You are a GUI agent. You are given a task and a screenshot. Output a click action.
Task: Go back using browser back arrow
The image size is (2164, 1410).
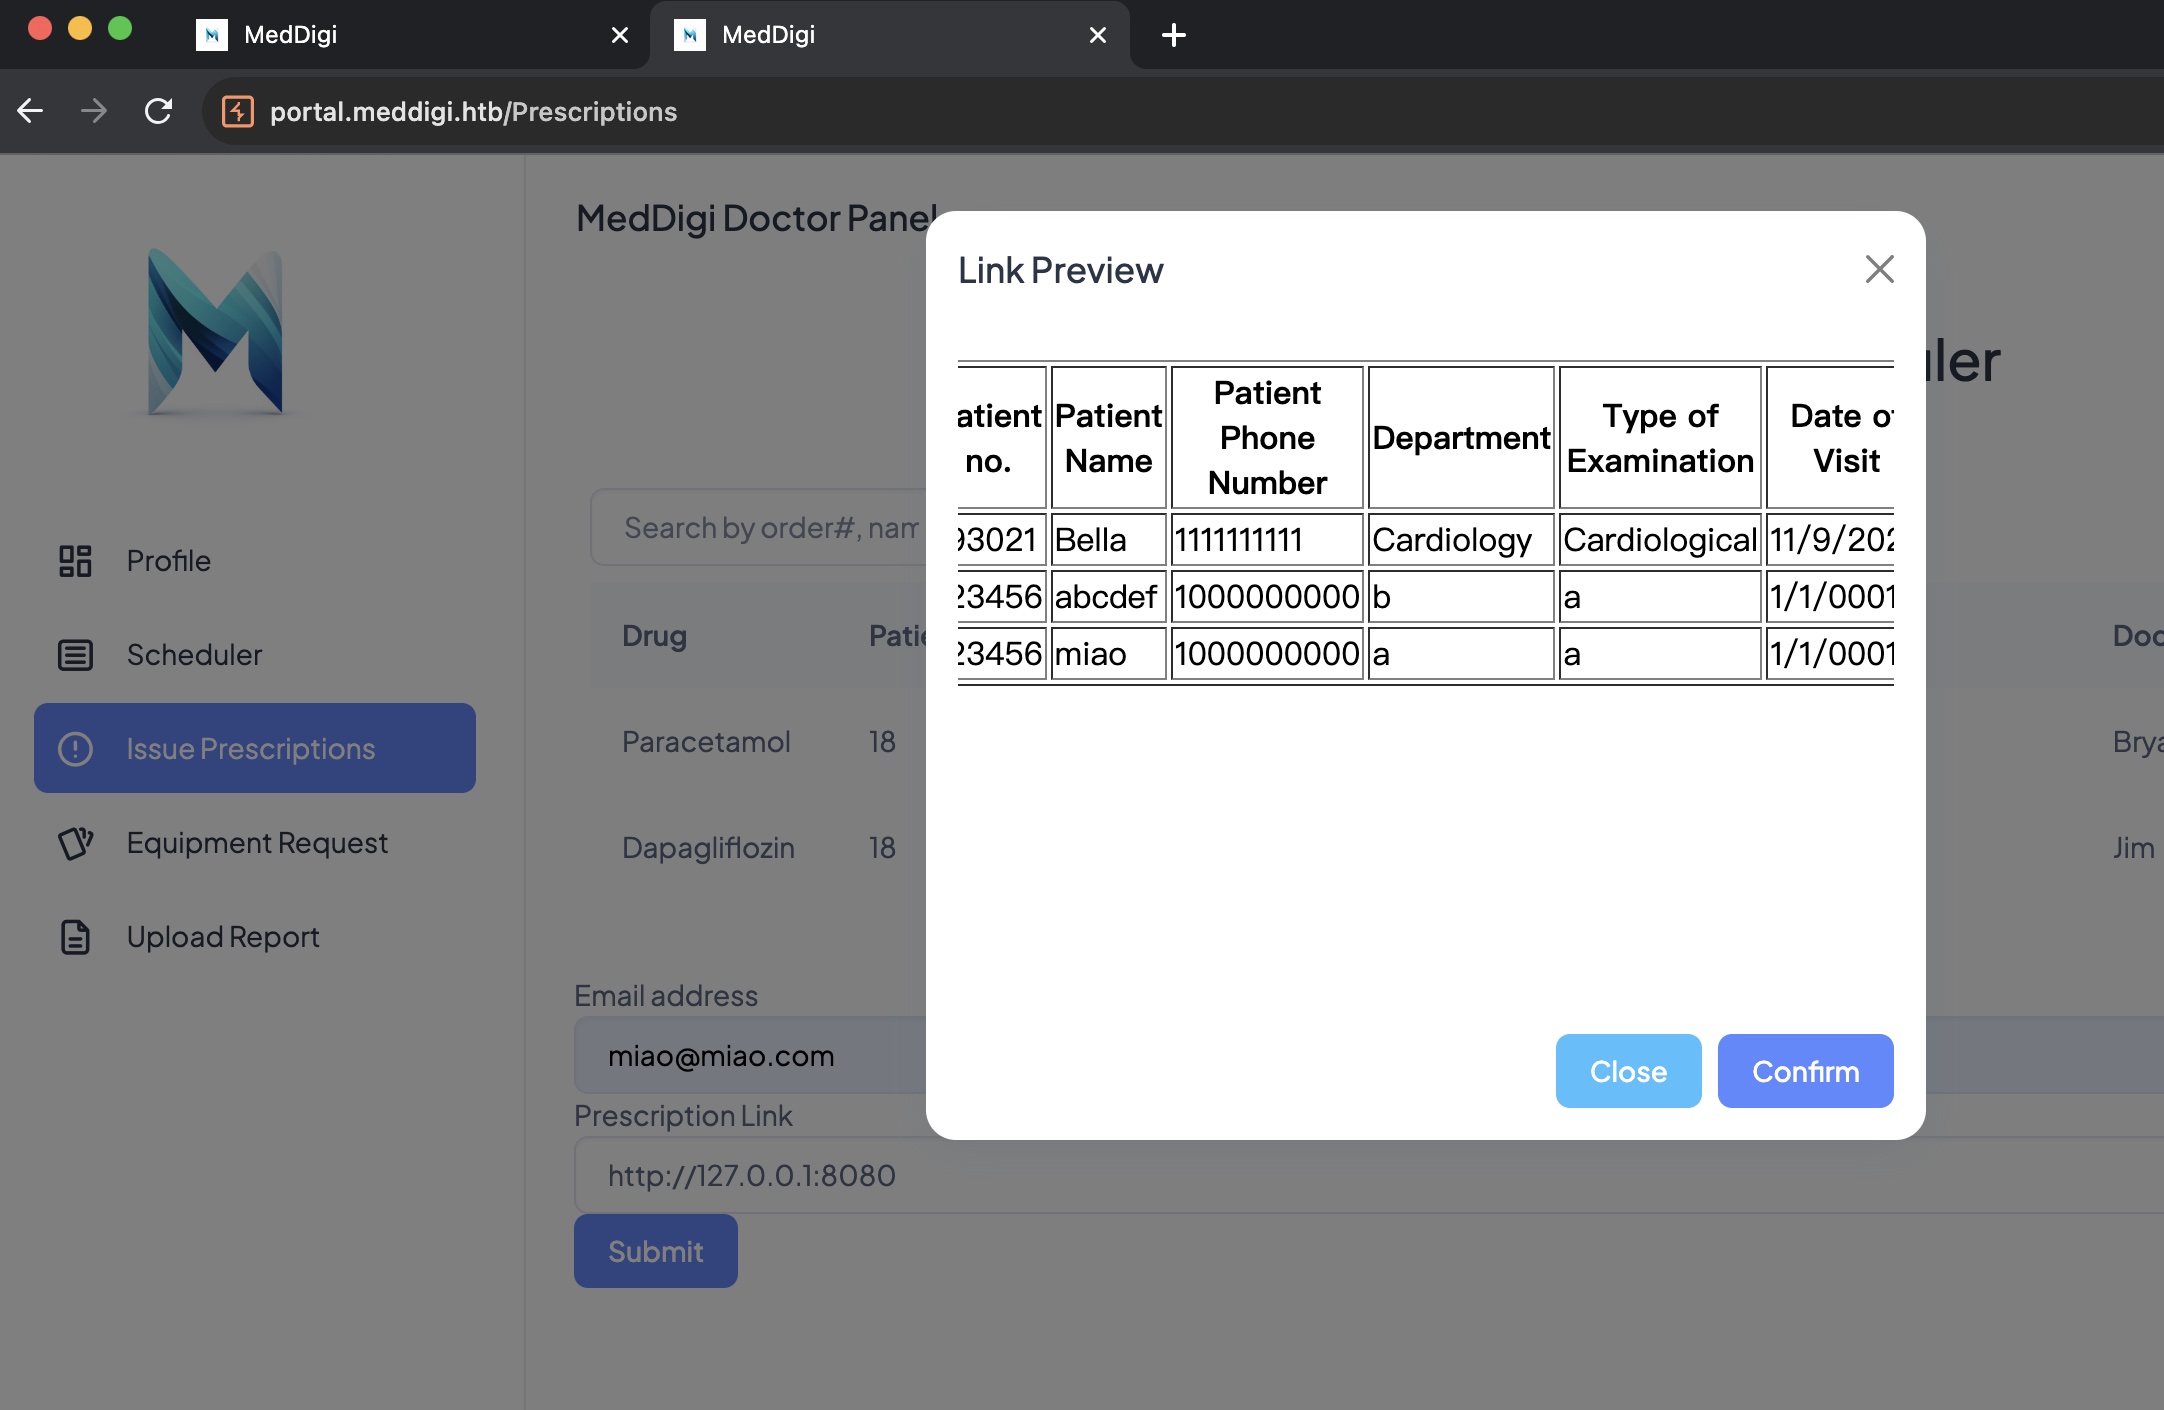point(30,111)
